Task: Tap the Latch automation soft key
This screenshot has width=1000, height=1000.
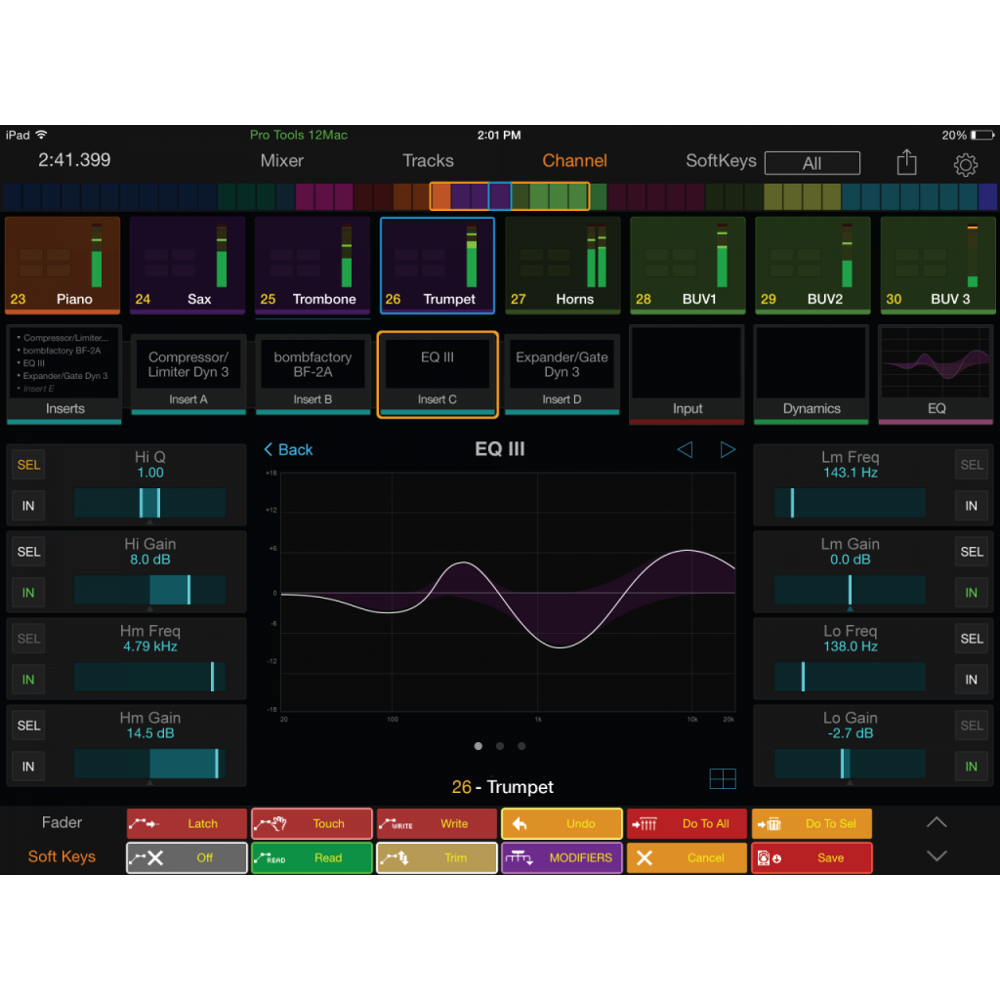Action: tap(187, 824)
